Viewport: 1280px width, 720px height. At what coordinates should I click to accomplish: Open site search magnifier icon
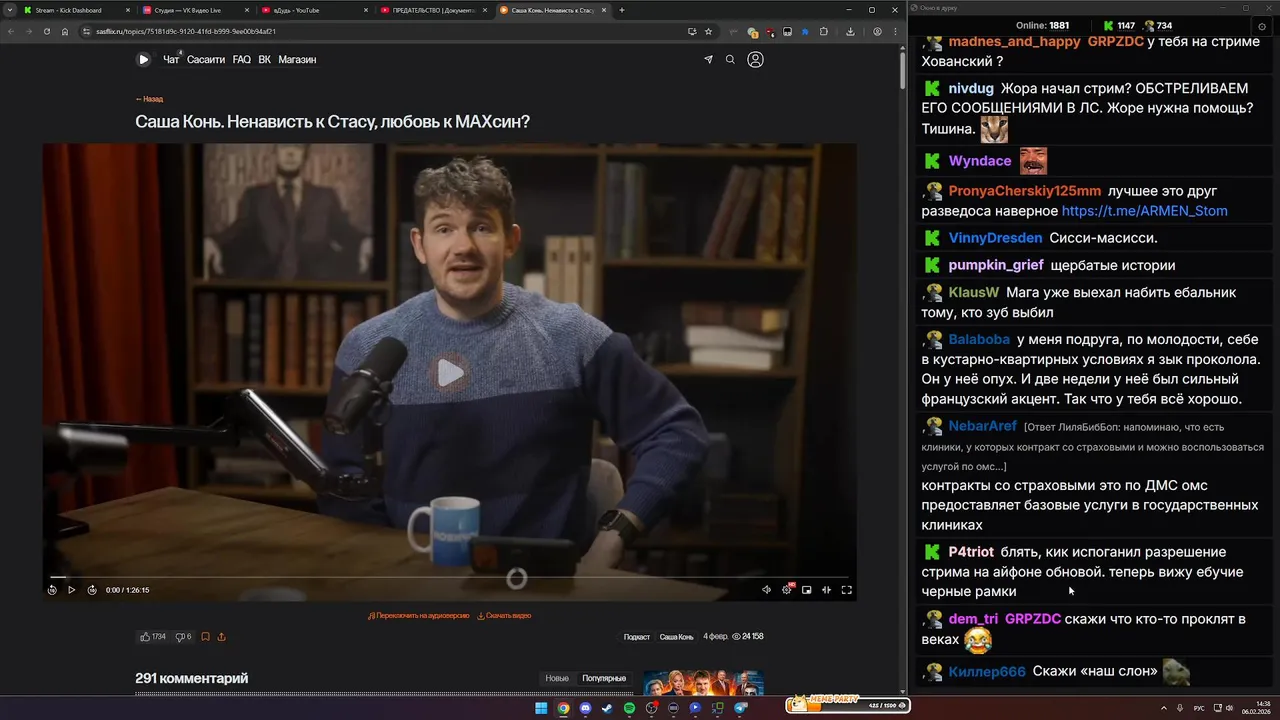tap(730, 60)
